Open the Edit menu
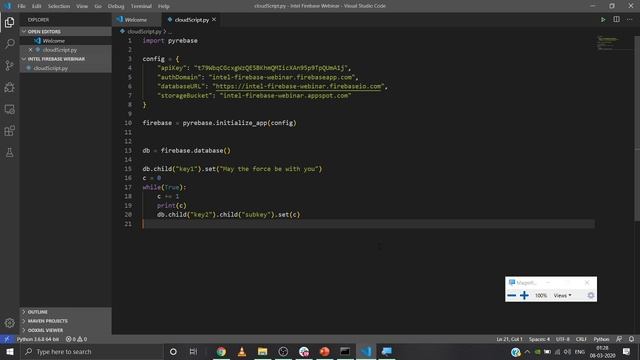This screenshot has width=640, height=360. point(37,6)
